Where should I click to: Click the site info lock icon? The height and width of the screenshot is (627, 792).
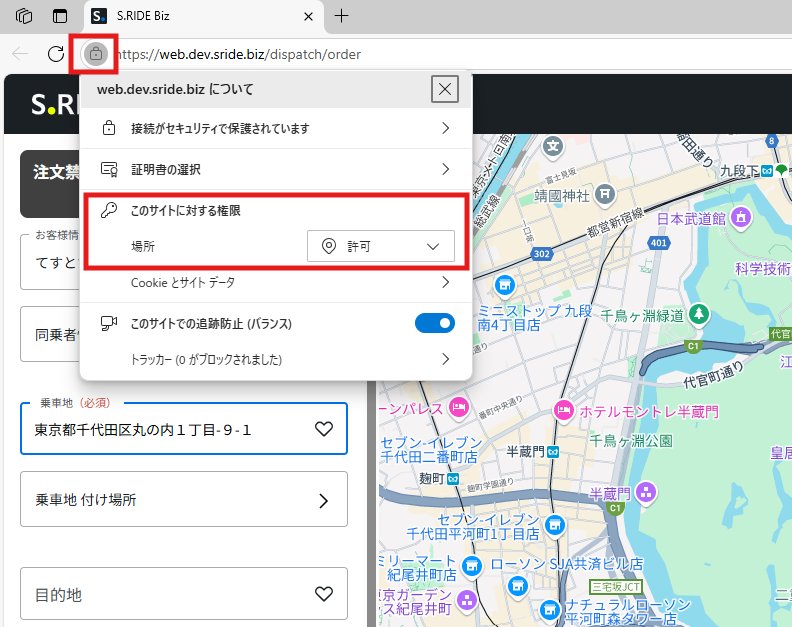[95, 54]
